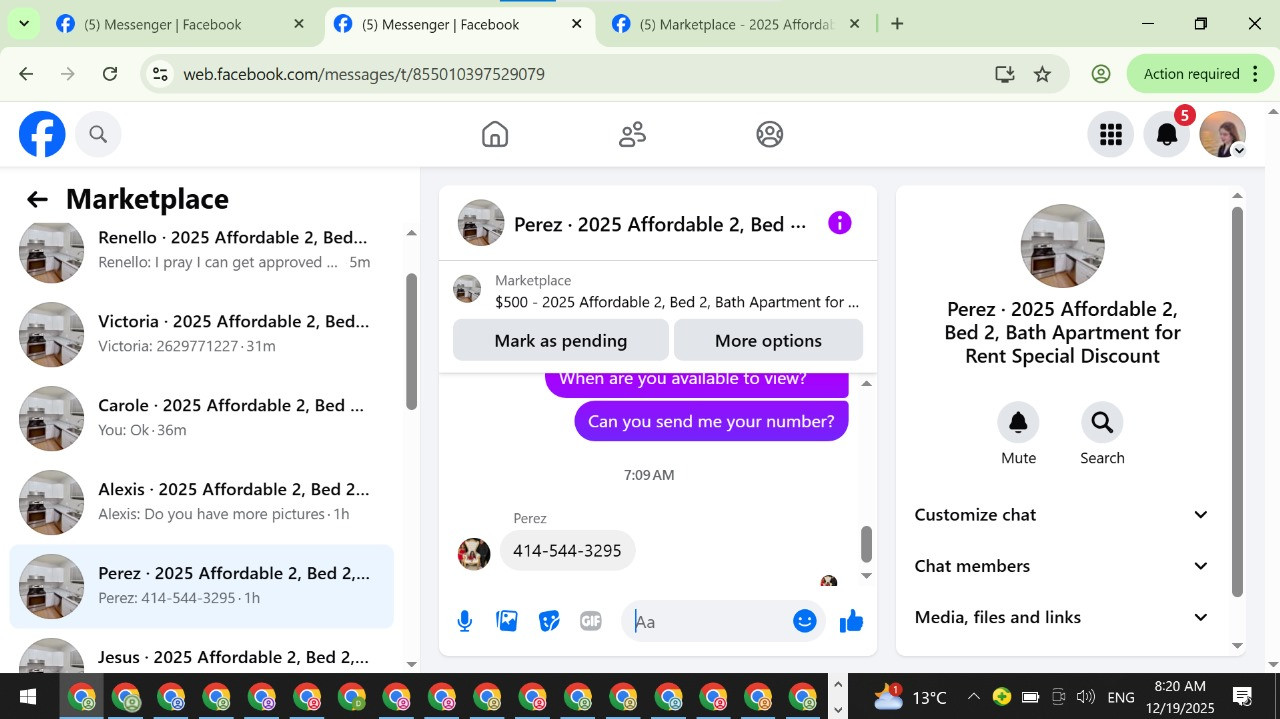Select the Perez conversation row
This screenshot has width=1280, height=719.
(x=202, y=586)
